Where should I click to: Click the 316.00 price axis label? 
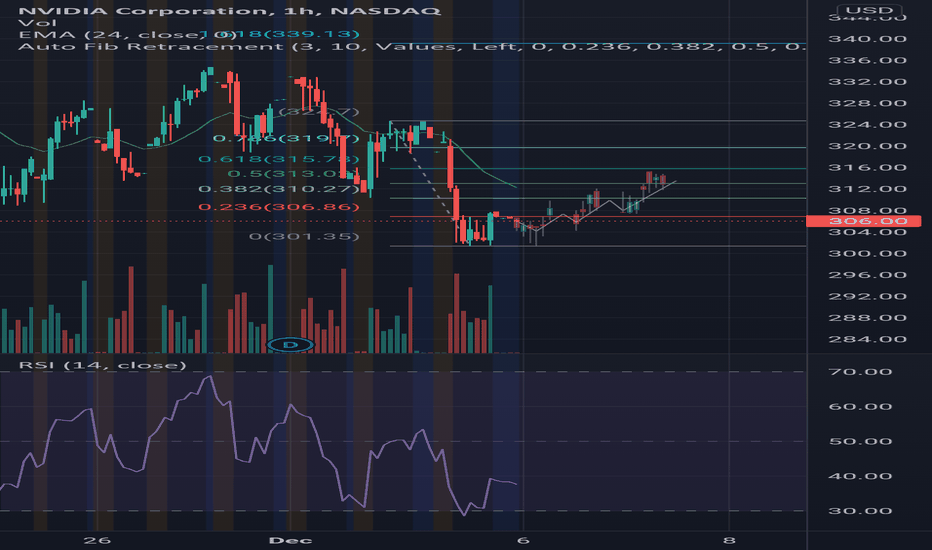(867, 167)
